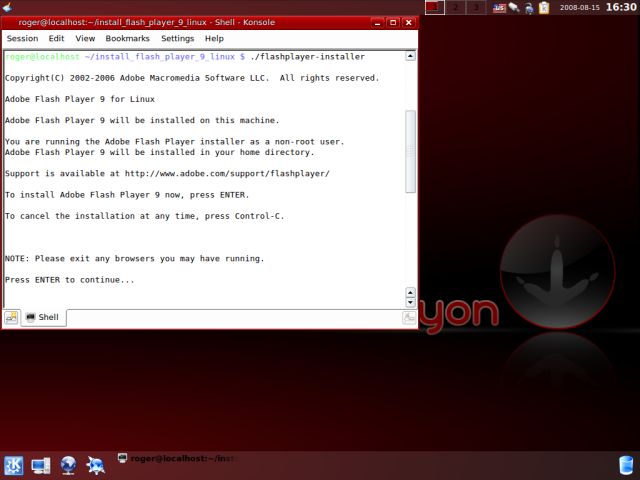Click the Konsole taskbar entry roger@localhost
640x480 pixels.
pyautogui.click(x=180, y=459)
